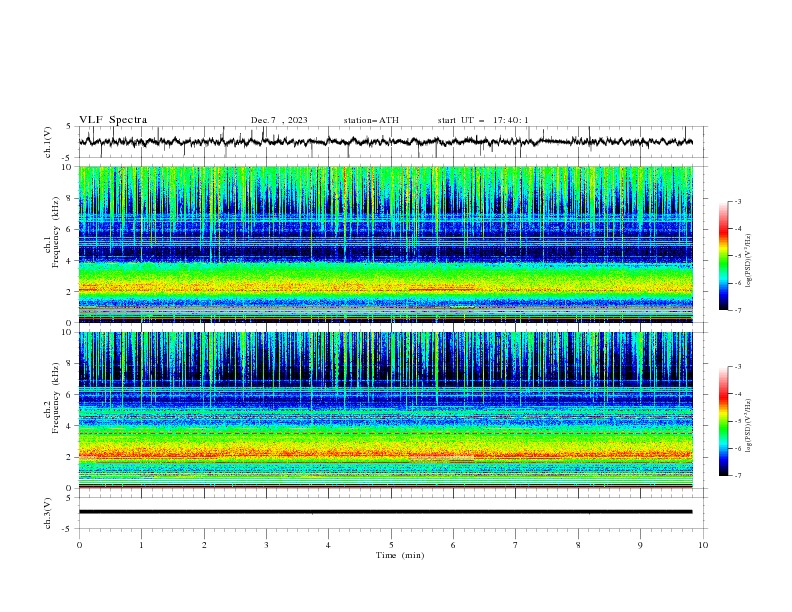Image resolution: width=792 pixels, height=612 pixels.
Task: Click time axis tick label "3"
Action: point(266,545)
